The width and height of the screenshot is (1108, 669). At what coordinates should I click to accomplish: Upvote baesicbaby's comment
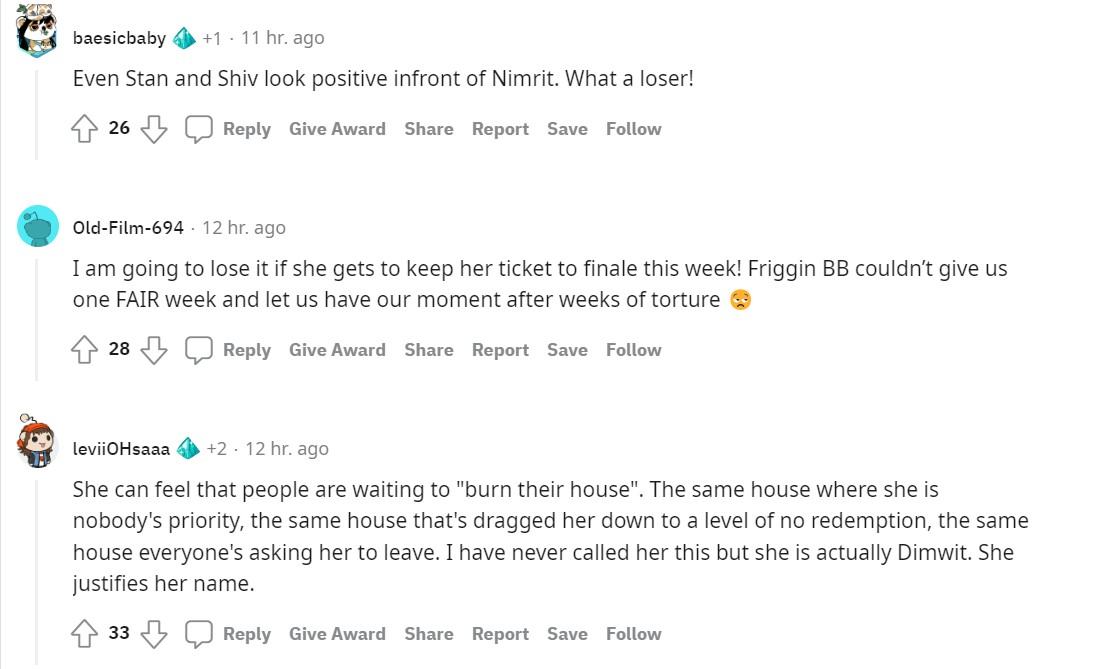[85, 129]
